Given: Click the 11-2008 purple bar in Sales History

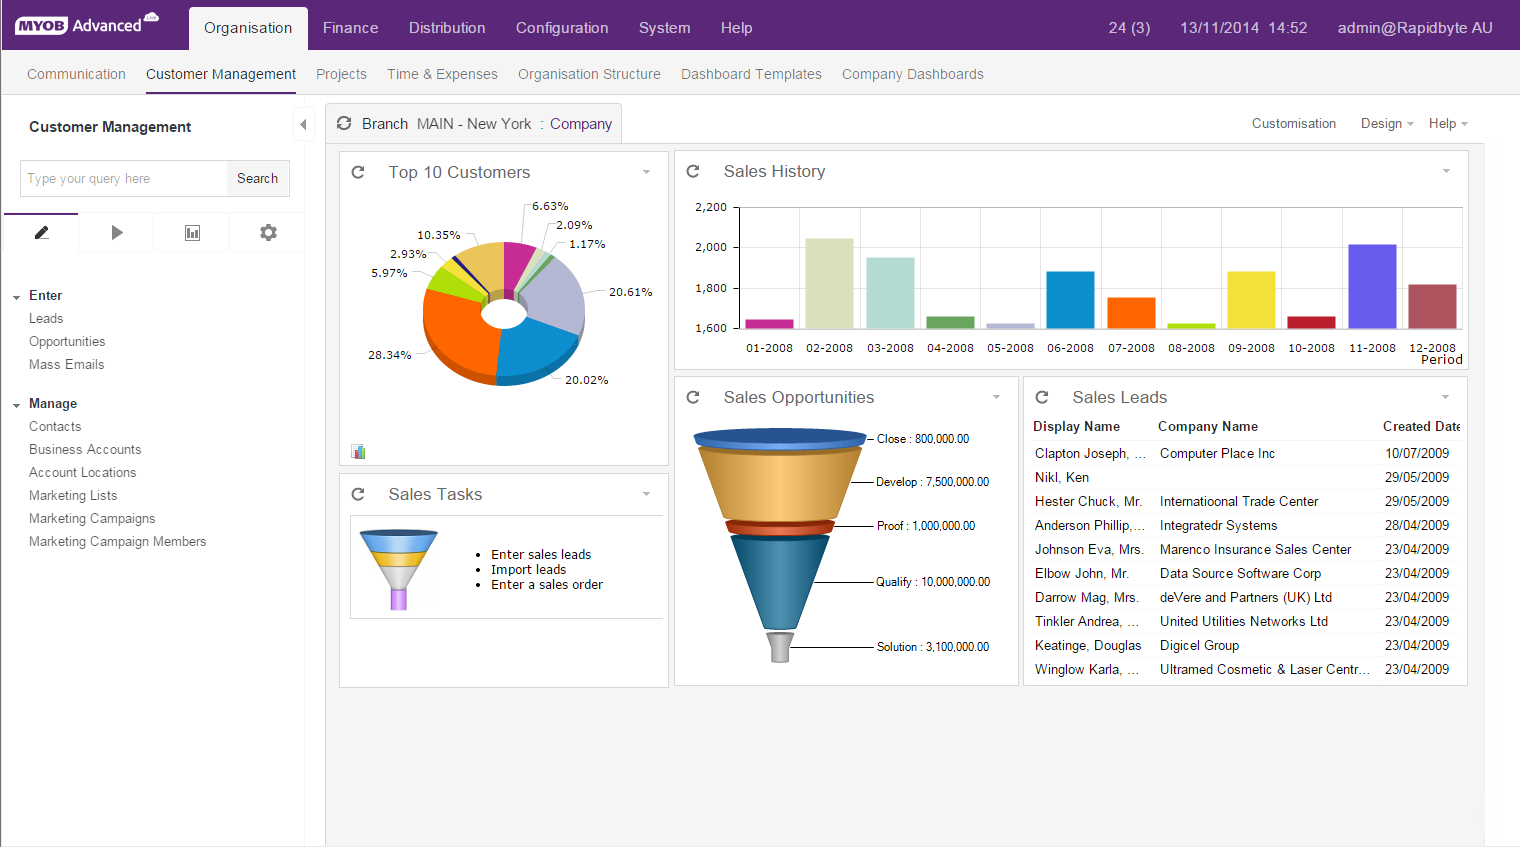Looking at the screenshot, I should [1372, 286].
